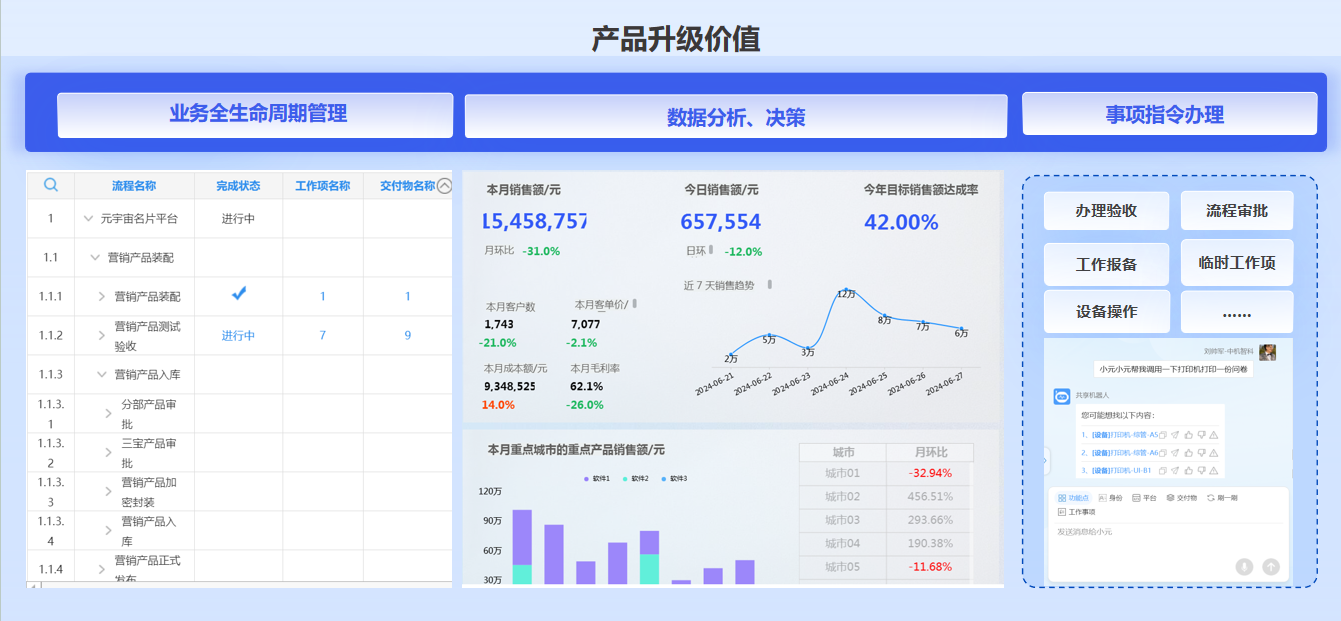
Task: Click the microphone voice input icon
Action: pyautogui.click(x=1244, y=567)
